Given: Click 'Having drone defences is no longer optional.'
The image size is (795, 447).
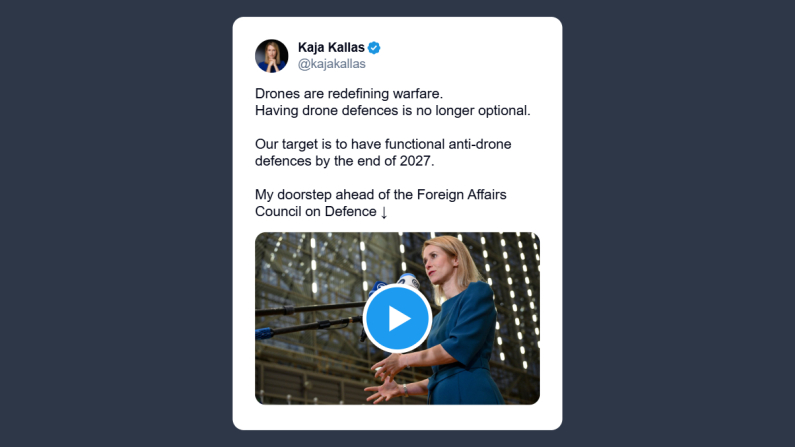Looking at the screenshot, I should coord(393,110).
